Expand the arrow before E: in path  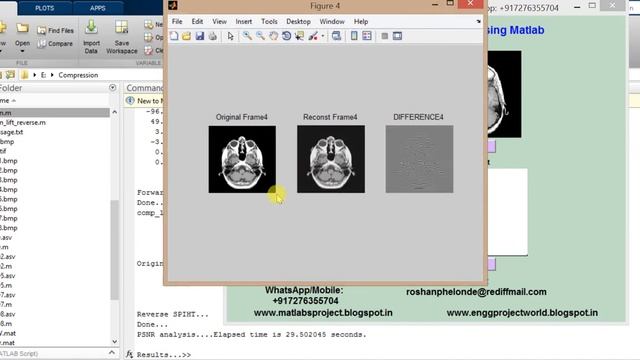pyautogui.click(x=35, y=75)
